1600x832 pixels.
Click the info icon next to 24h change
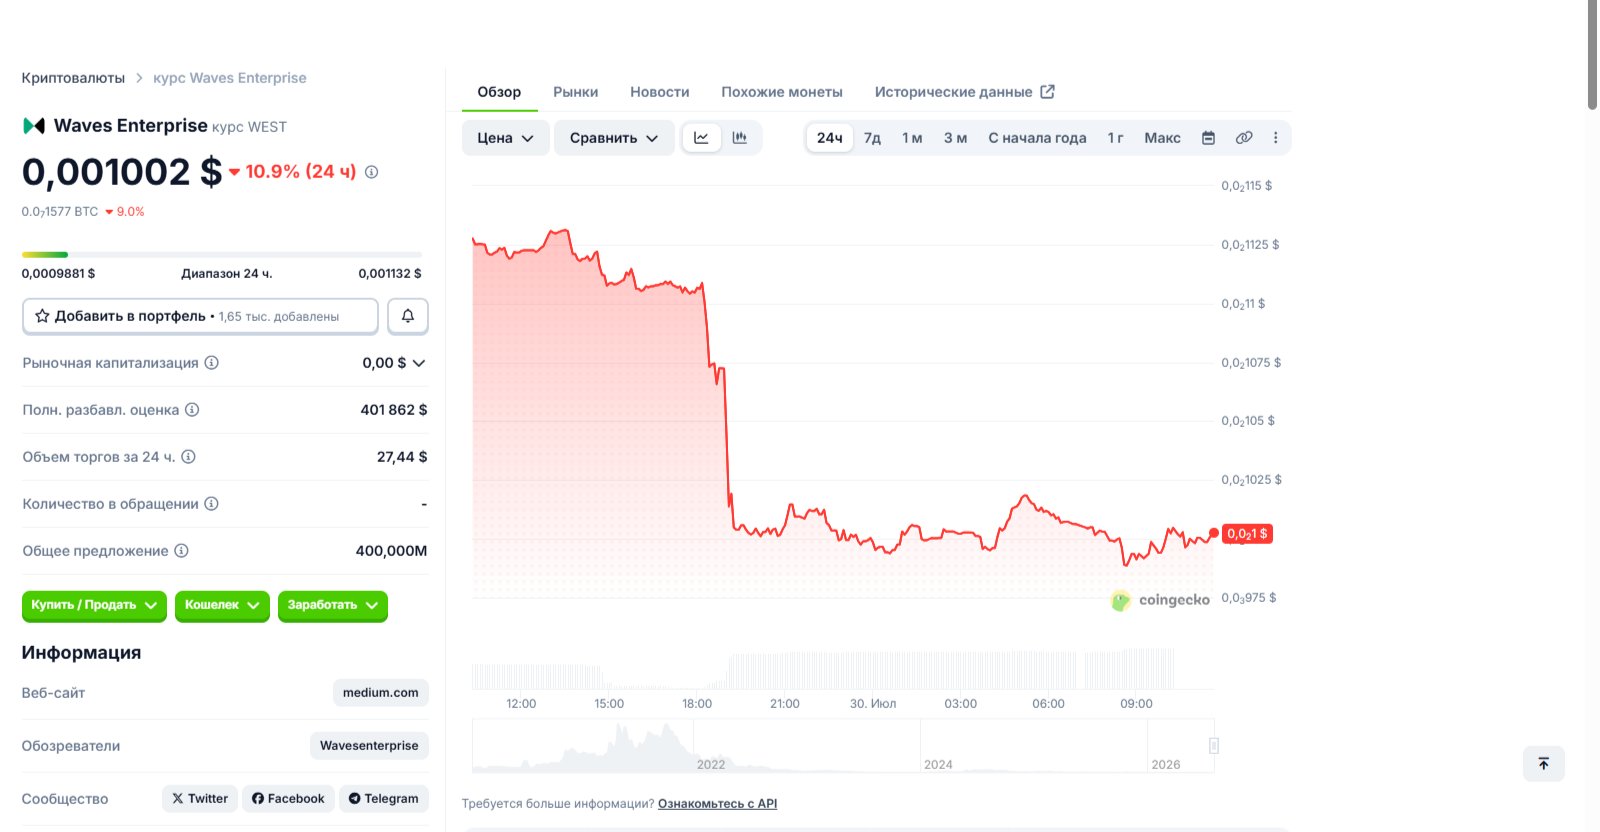pyautogui.click(x=372, y=172)
